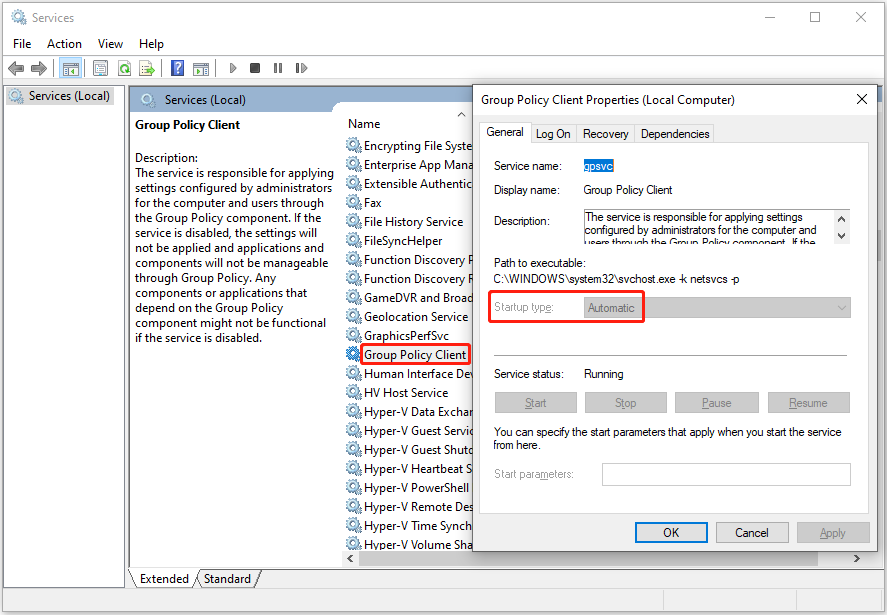The height and width of the screenshot is (615, 887).
Task: Click the Restart Service toolbar icon
Action: tap(301, 68)
